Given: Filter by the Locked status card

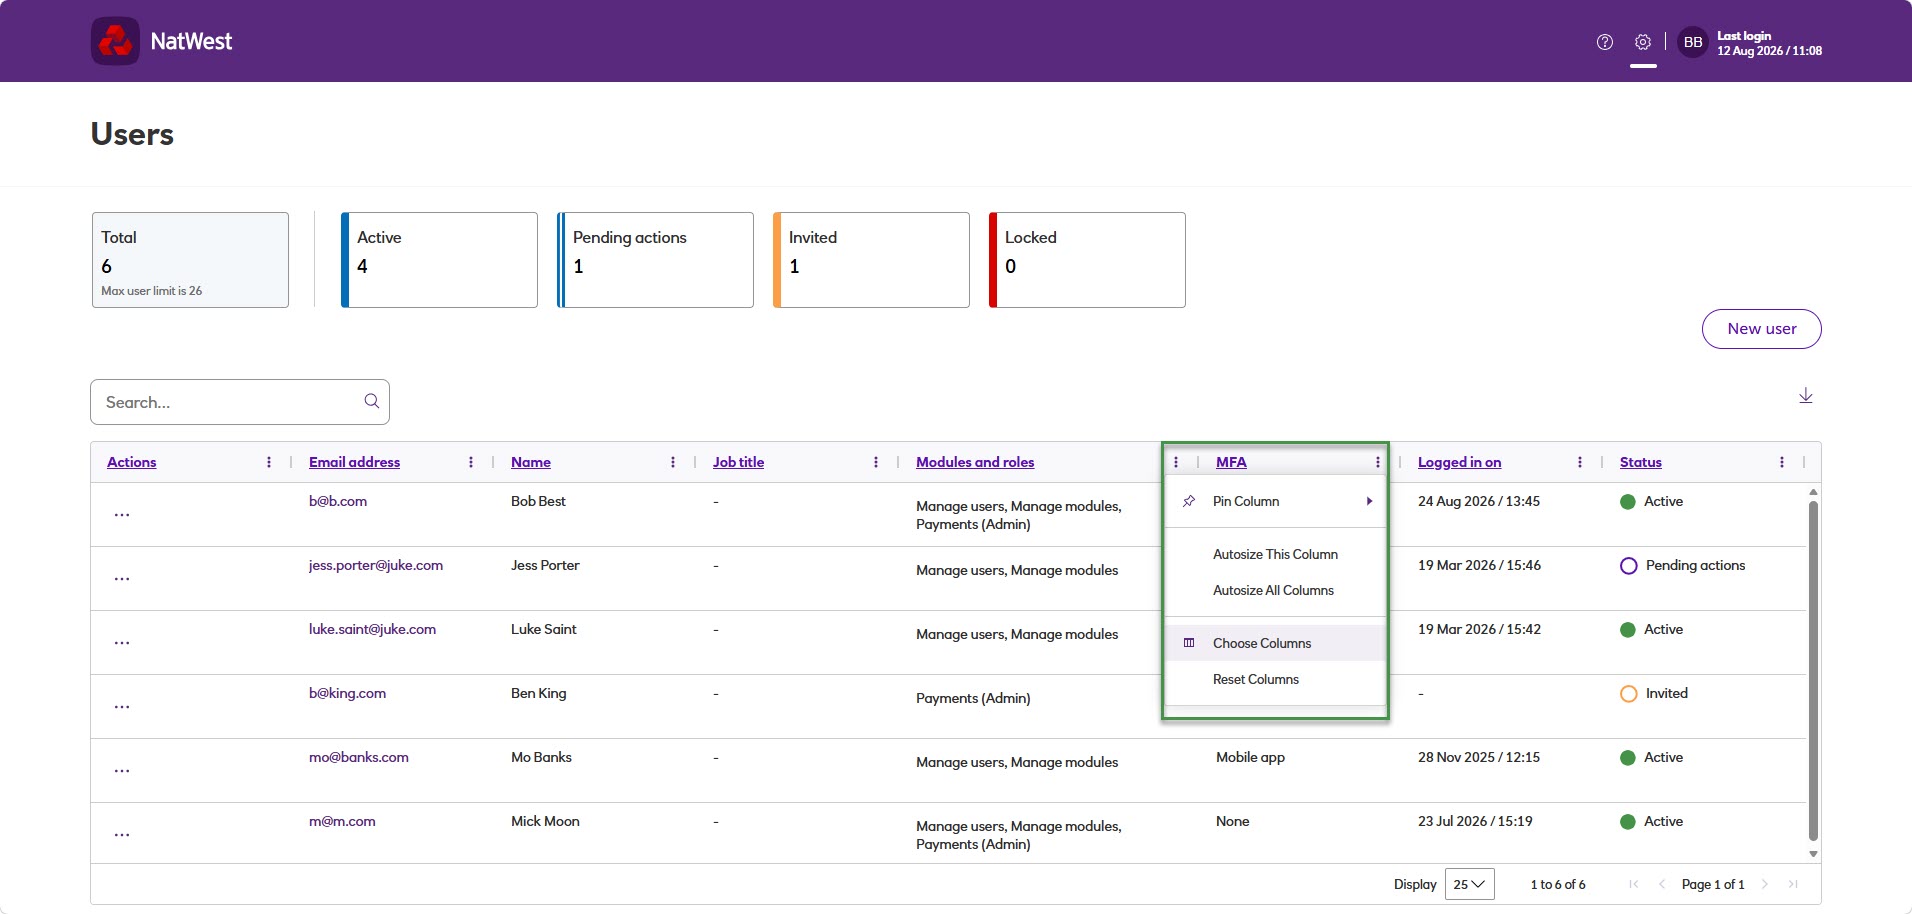Looking at the screenshot, I should click(1087, 260).
